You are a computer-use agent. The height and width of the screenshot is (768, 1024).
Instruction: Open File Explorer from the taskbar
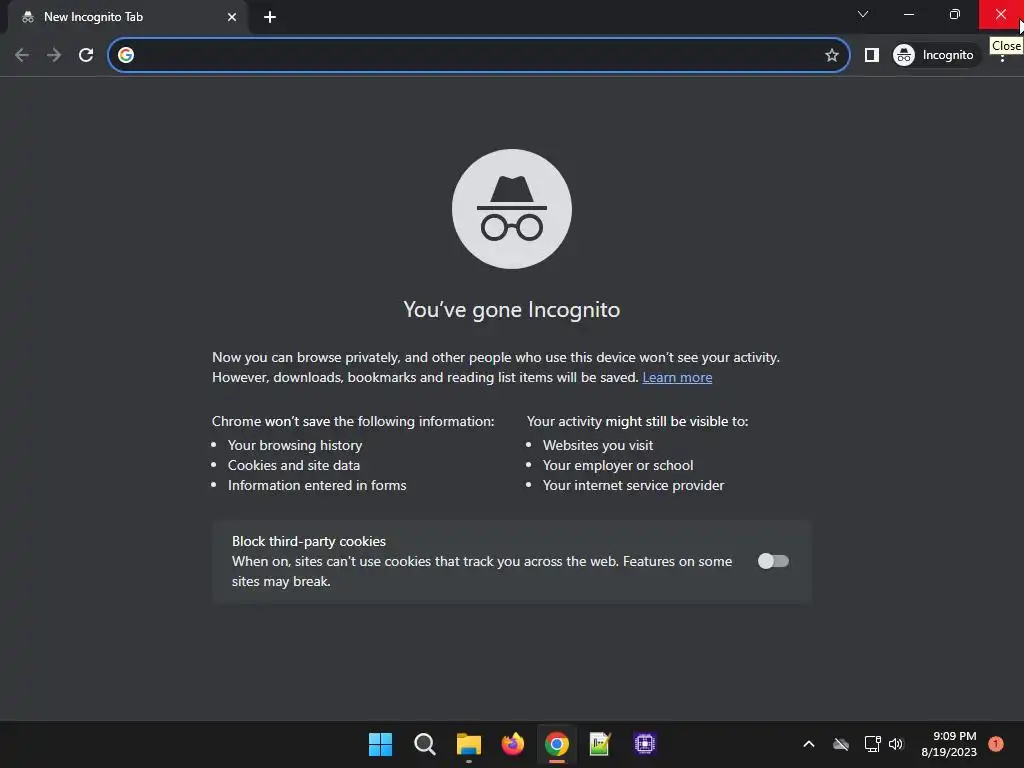(469, 744)
